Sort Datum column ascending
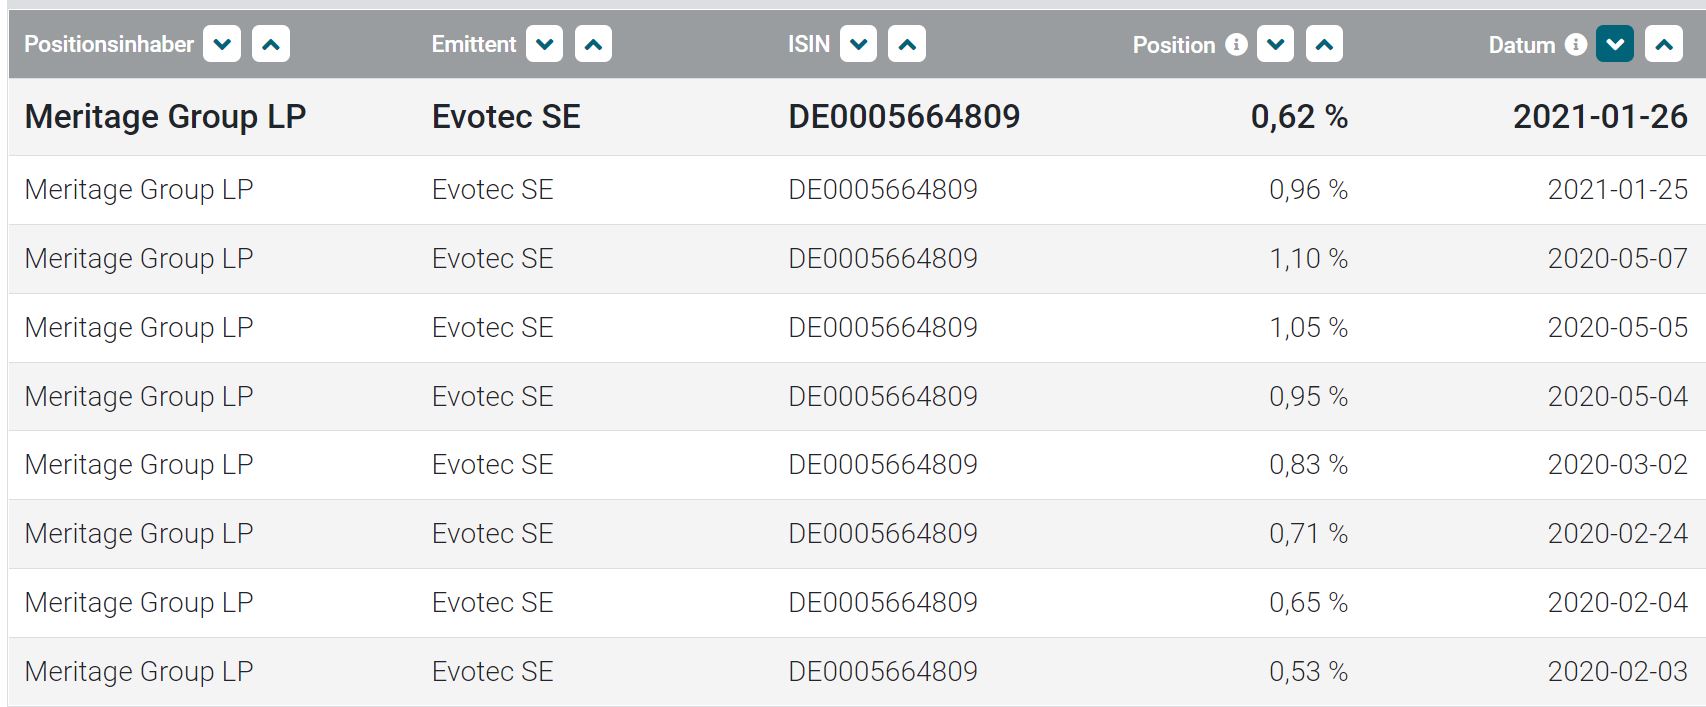The width and height of the screenshot is (1706, 707). click(x=1664, y=44)
